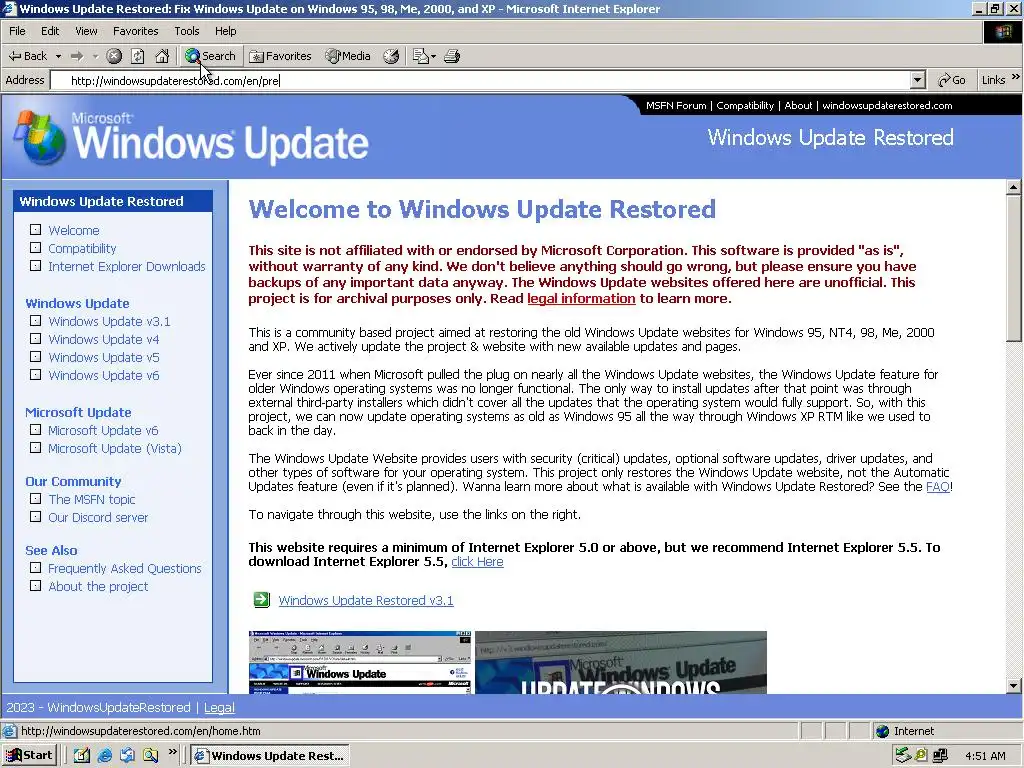Open the Compatibility header link

pos(745,105)
